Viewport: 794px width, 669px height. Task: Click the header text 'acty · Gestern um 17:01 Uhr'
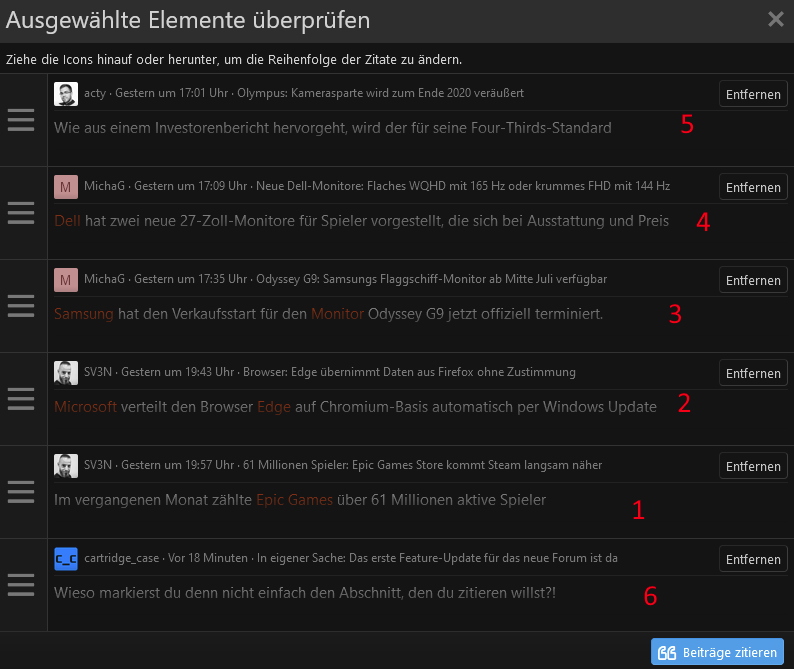click(x=156, y=93)
